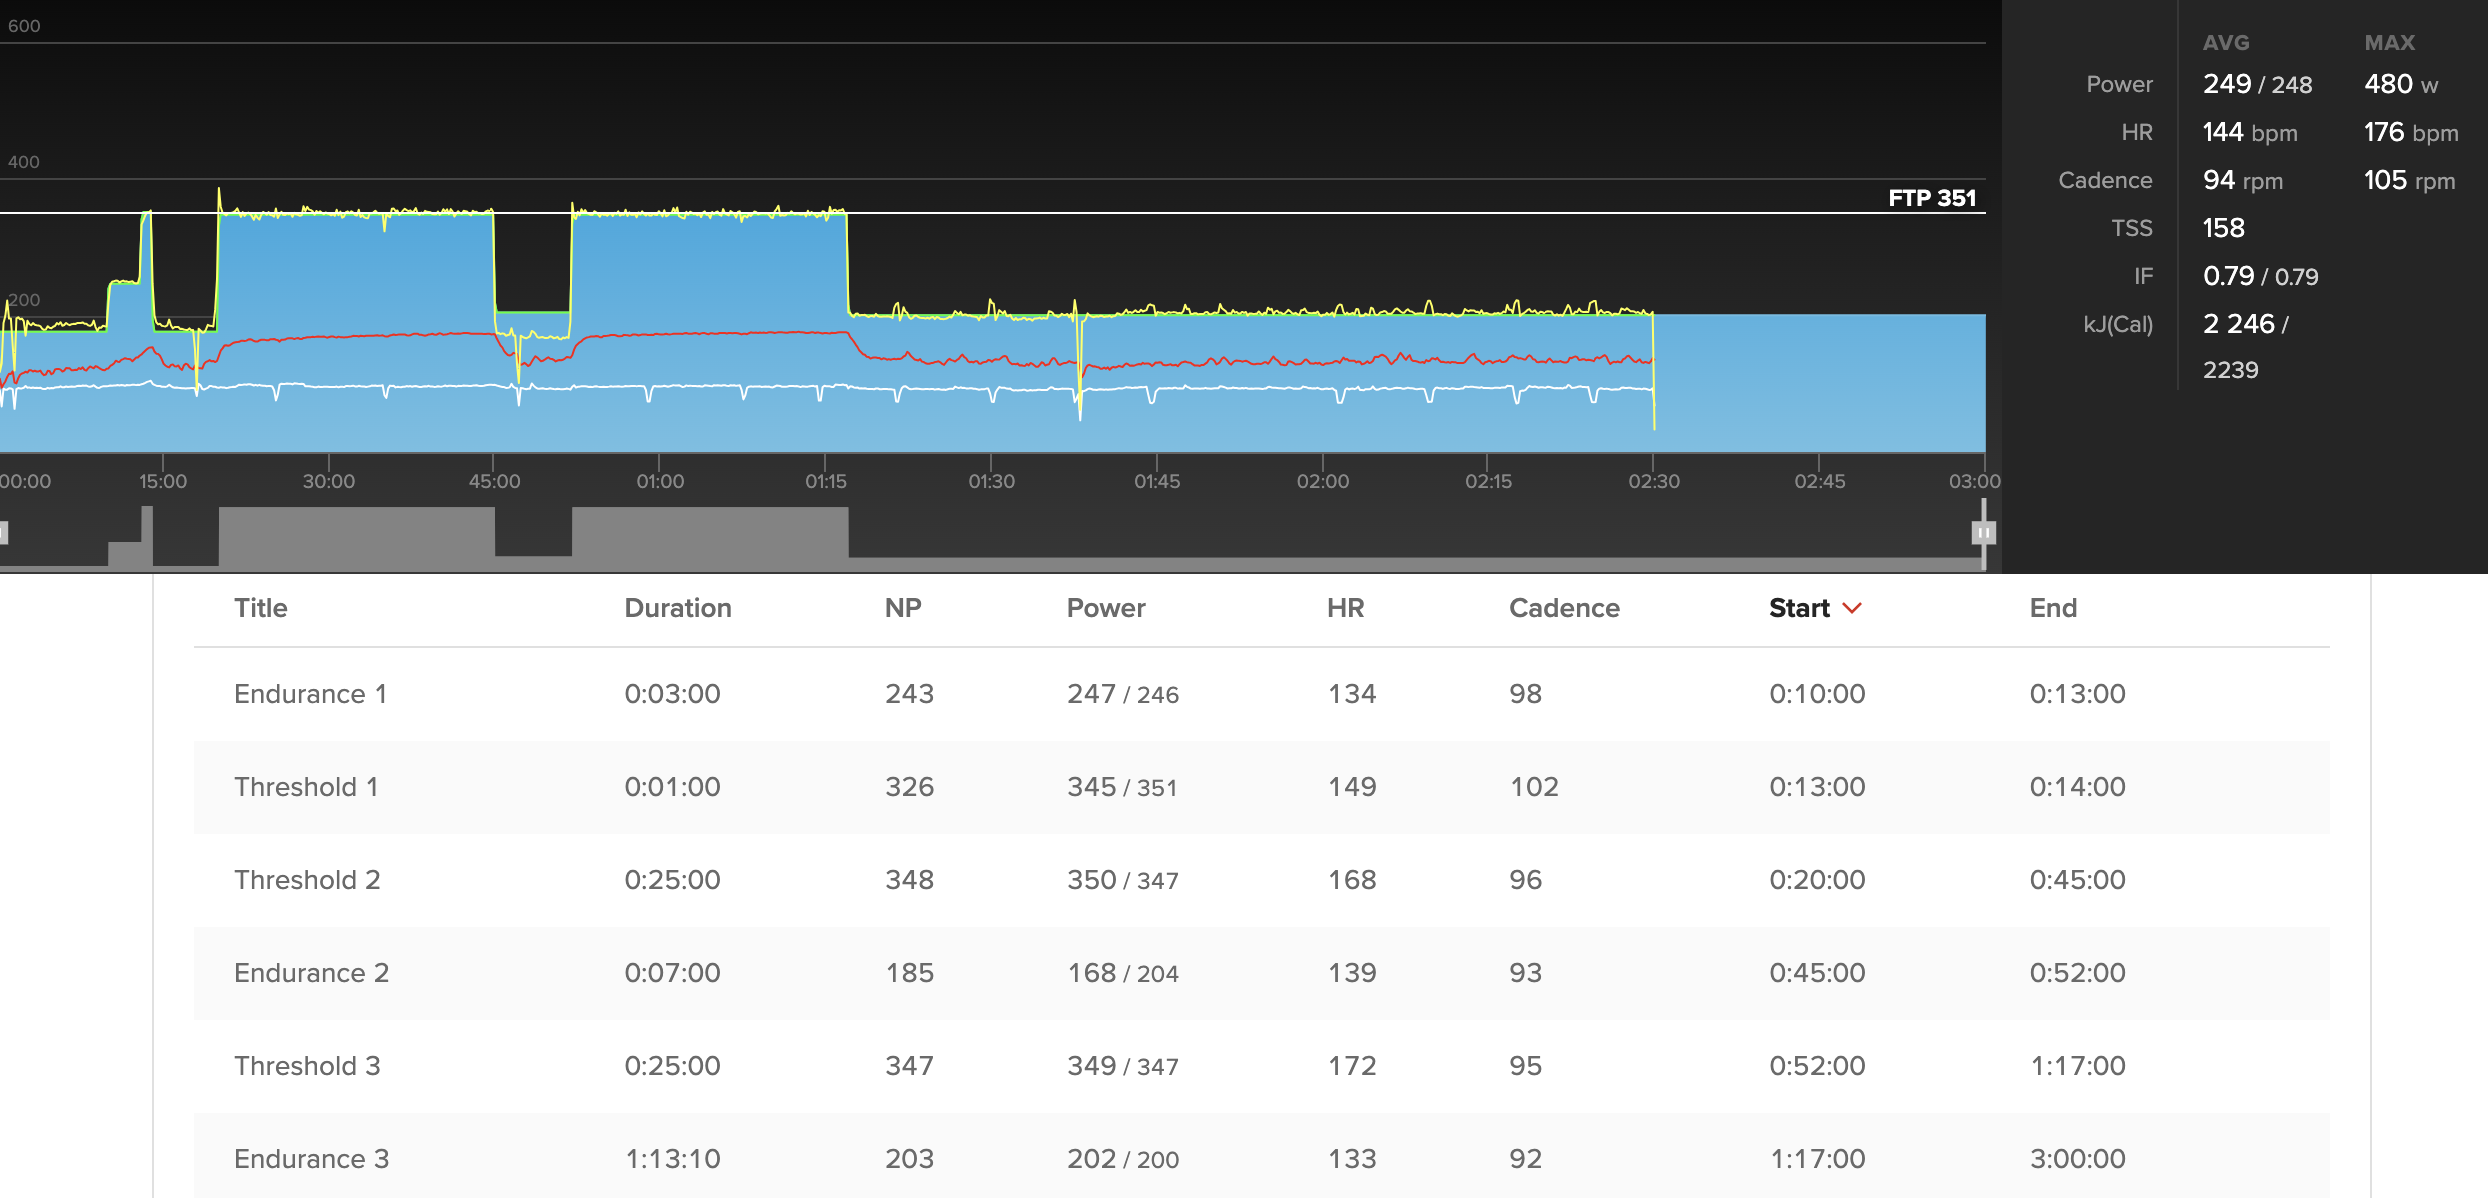Viewport: 2488px width, 1198px height.
Task: Click the red sort chevron beside Start
Action: point(1852,608)
